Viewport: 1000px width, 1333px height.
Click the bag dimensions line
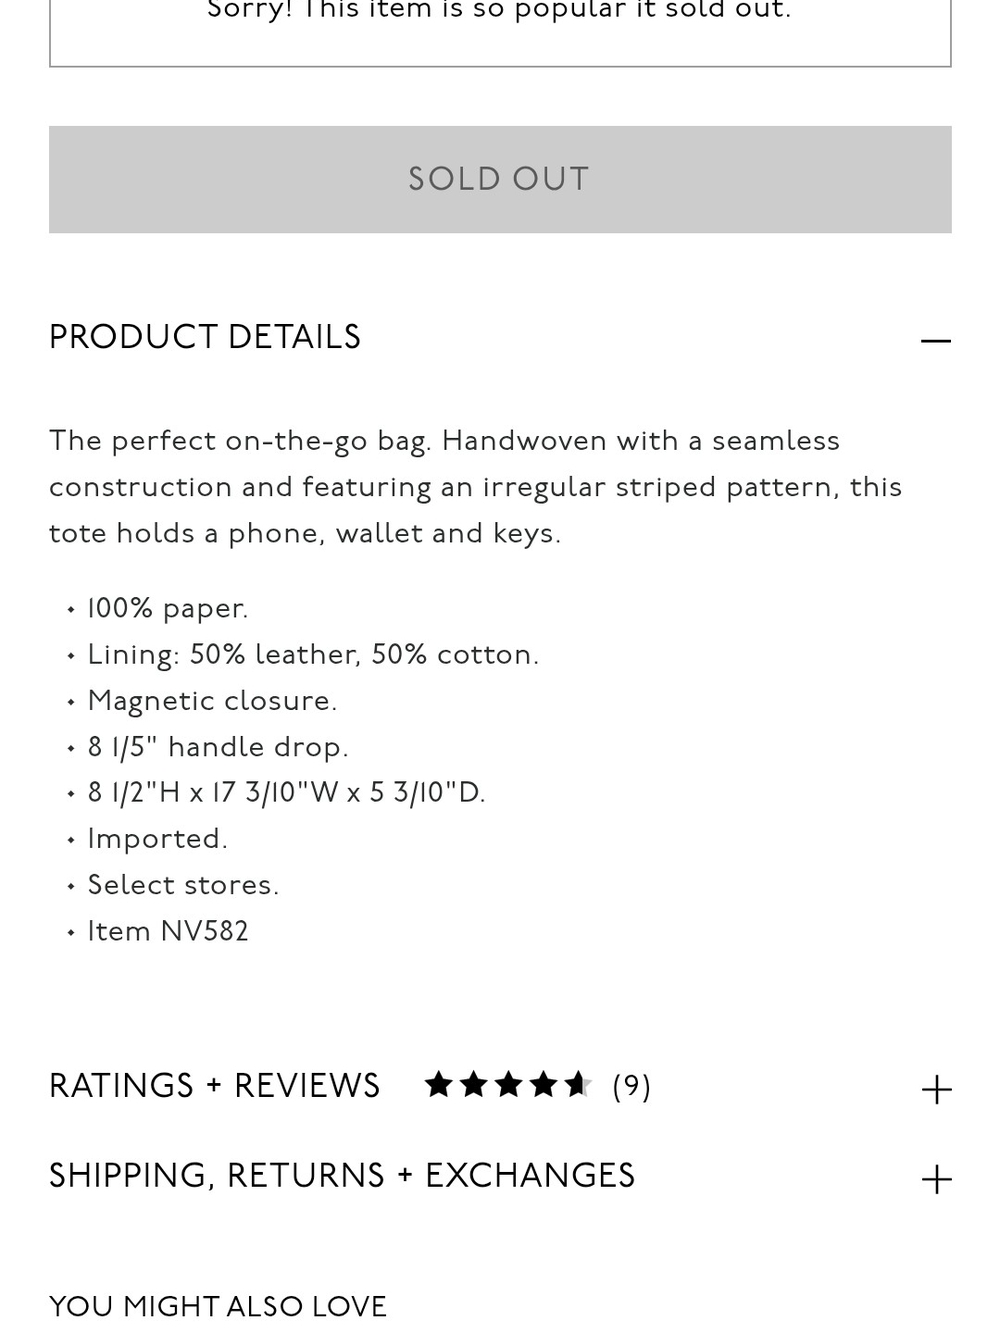(x=286, y=794)
